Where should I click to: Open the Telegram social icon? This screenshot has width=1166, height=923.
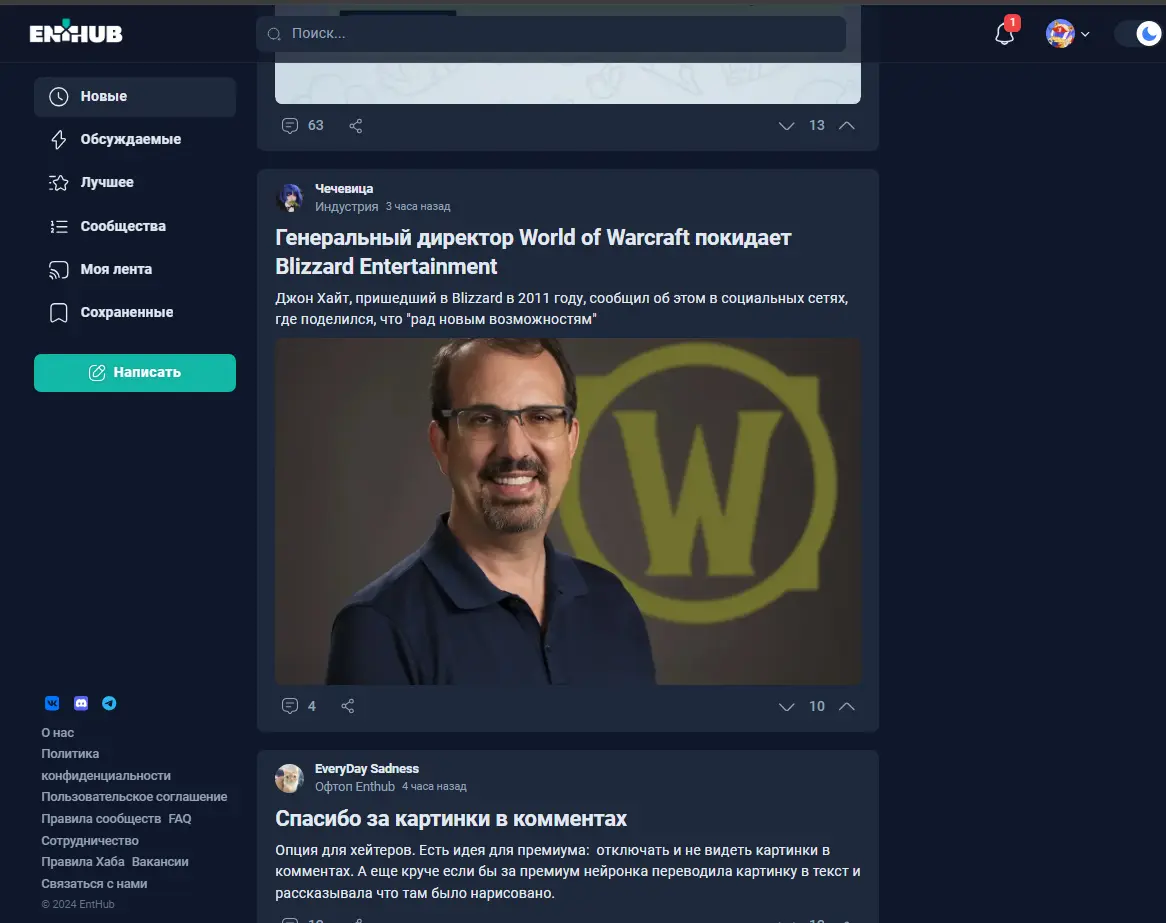click(109, 704)
